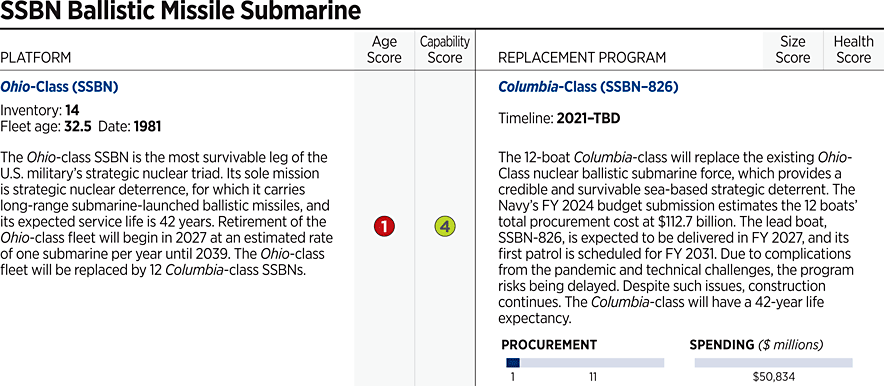Screen dimensions: 884x386
Task: Click the PLATFORM column heading
Action: pos(36,57)
